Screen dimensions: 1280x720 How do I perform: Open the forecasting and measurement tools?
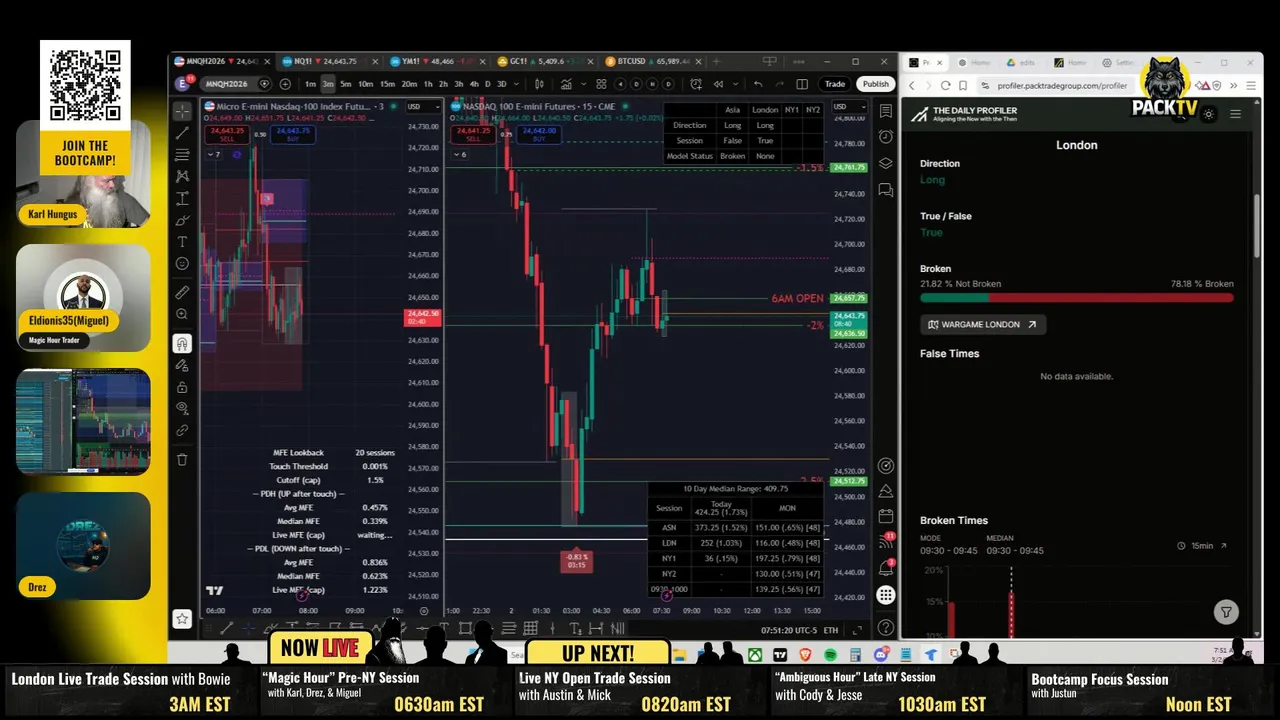182,198
